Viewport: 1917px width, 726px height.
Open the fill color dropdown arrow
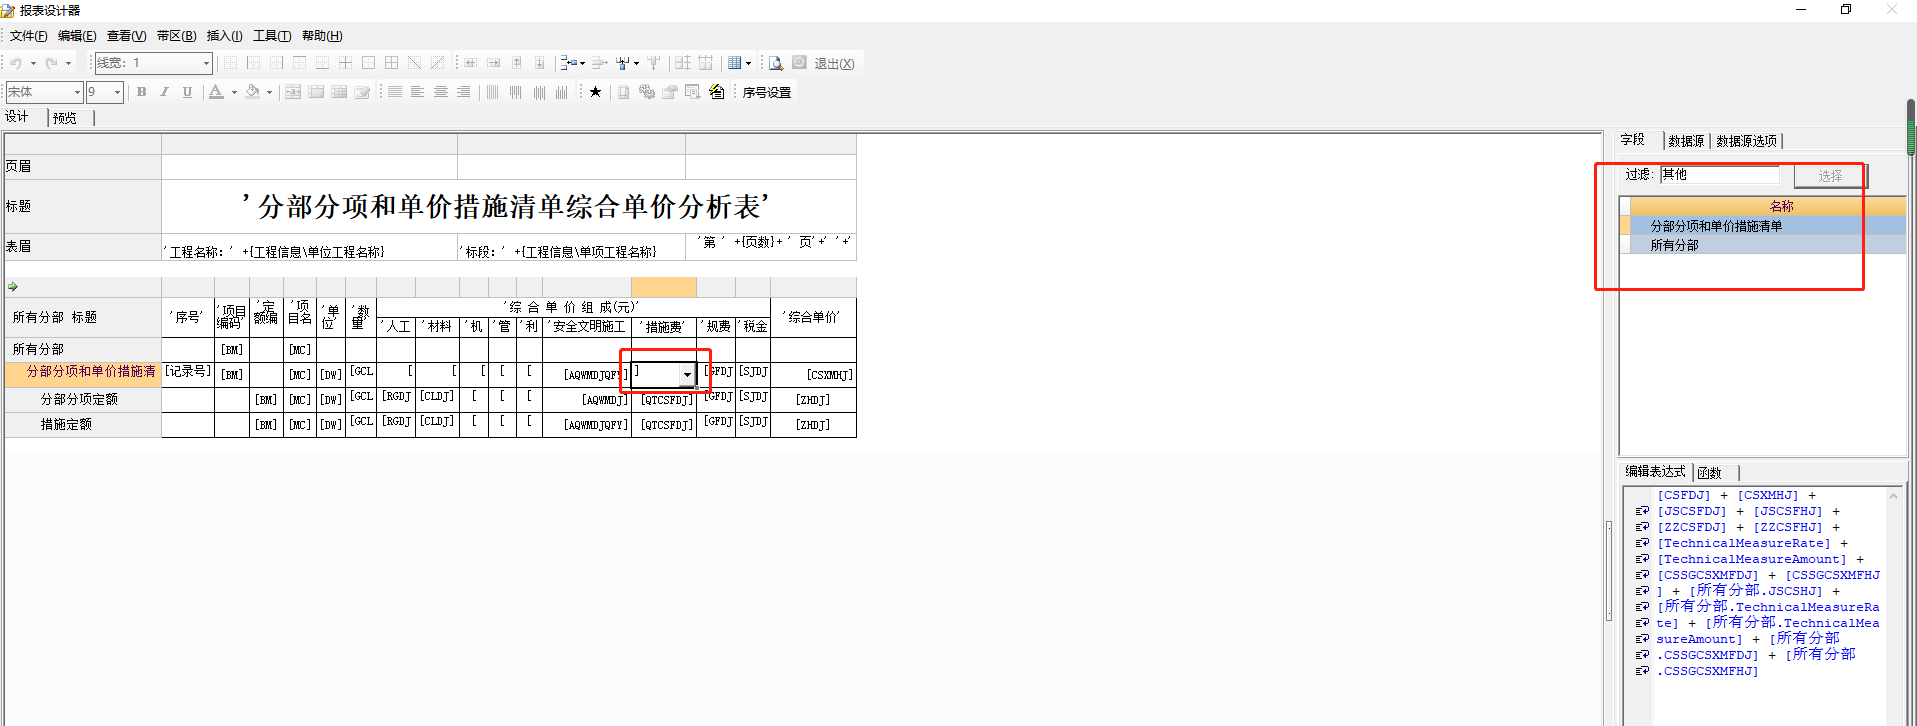click(x=269, y=92)
